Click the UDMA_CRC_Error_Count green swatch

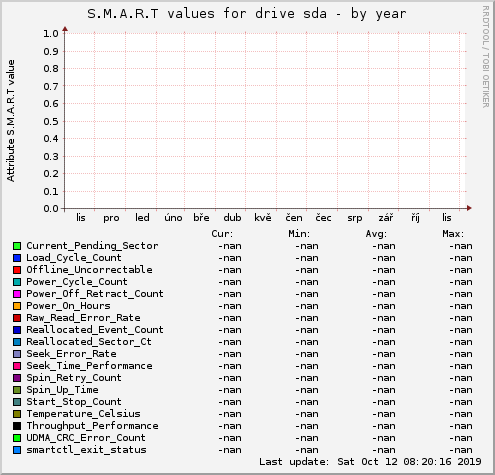click(x=17, y=438)
